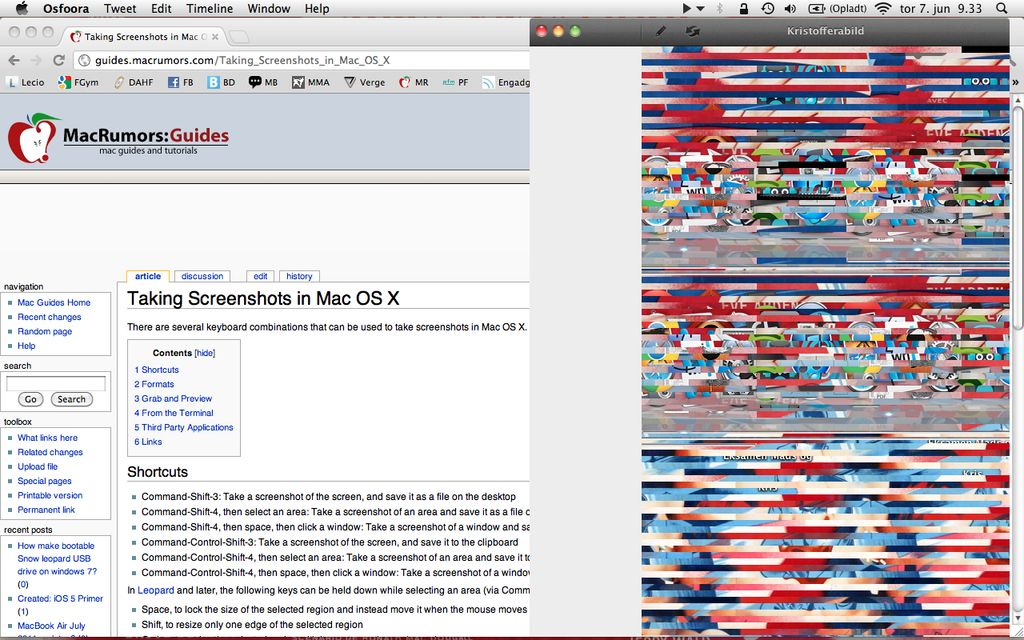1024x640 pixels.
Task: Open the Edit menu
Action: [x=161, y=8]
